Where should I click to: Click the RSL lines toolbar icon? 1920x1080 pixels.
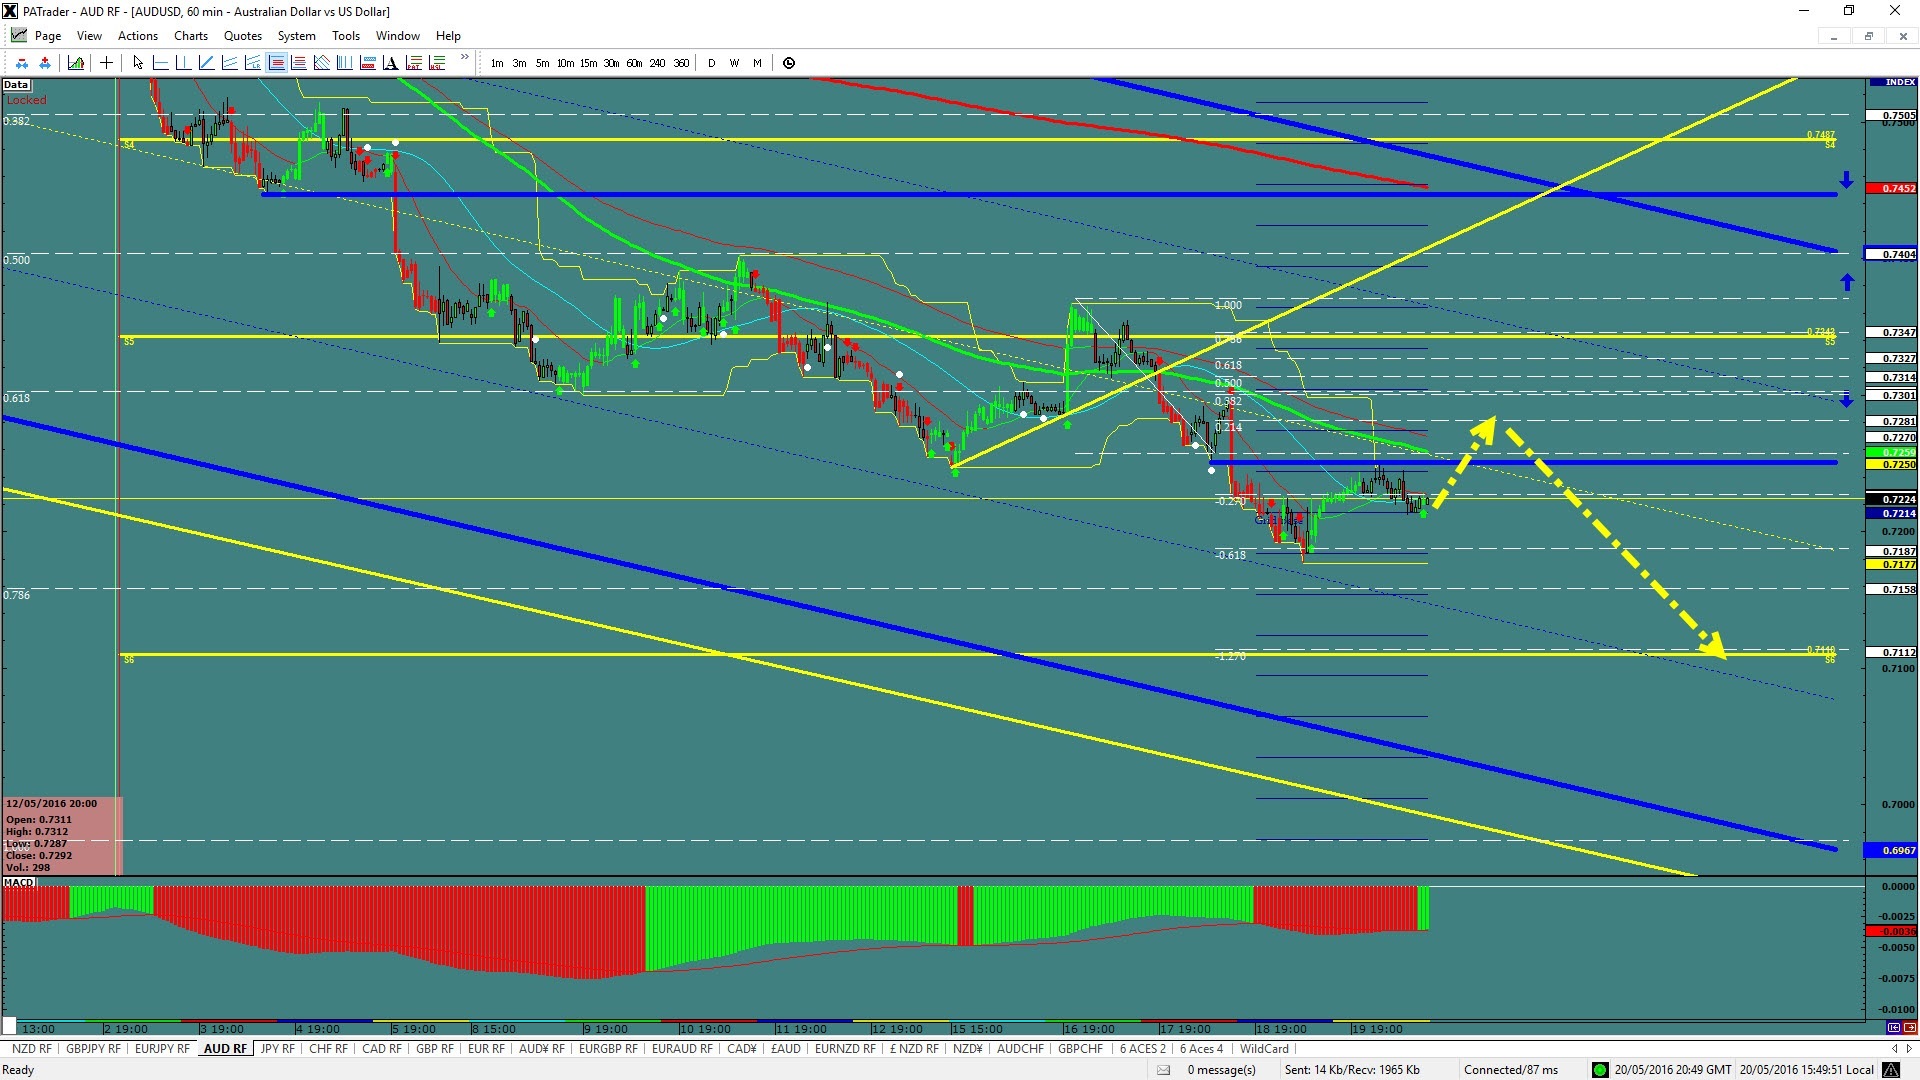(436, 63)
